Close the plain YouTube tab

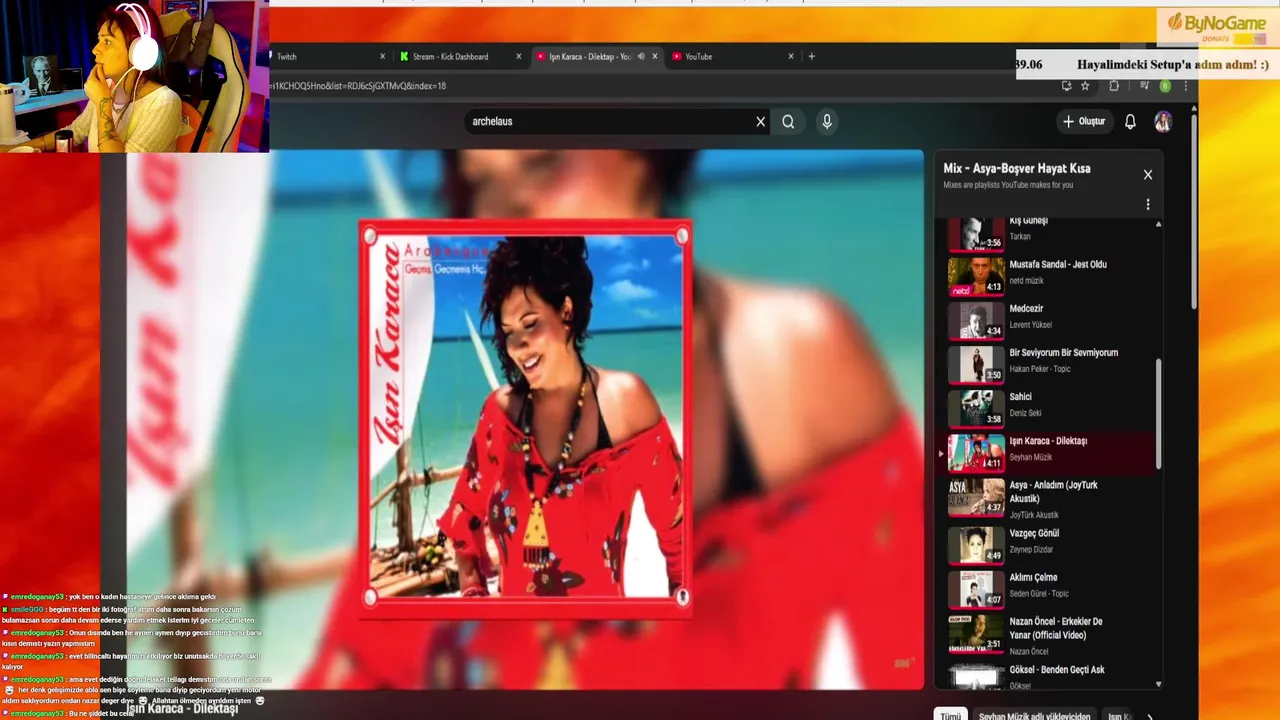pyautogui.click(x=791, y=56)
